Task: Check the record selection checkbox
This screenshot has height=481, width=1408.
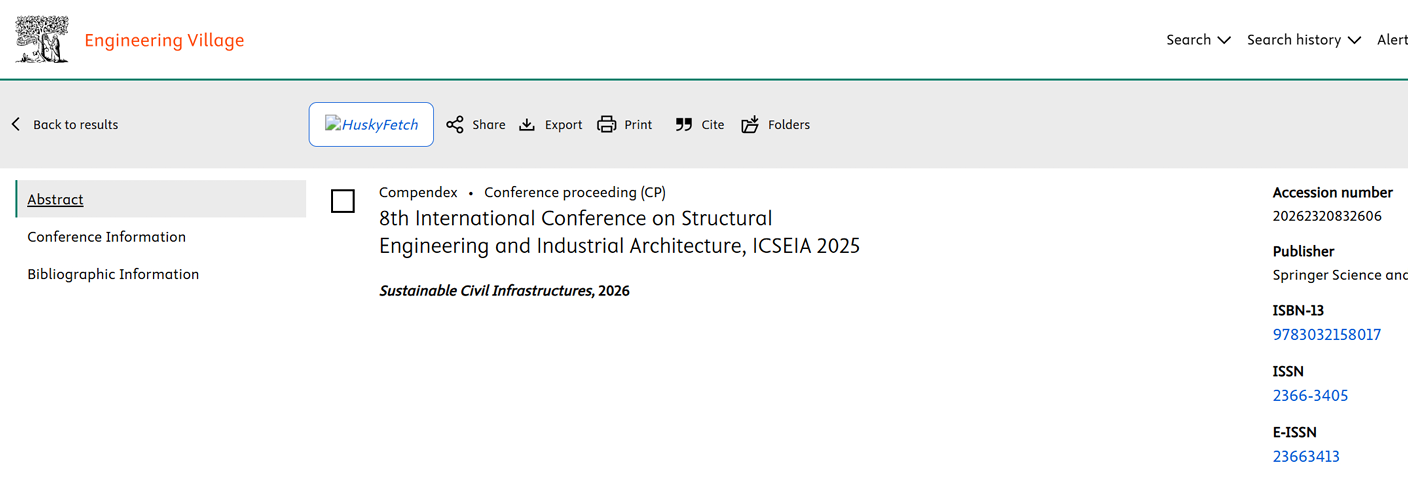Action: [x=343, y=201]
